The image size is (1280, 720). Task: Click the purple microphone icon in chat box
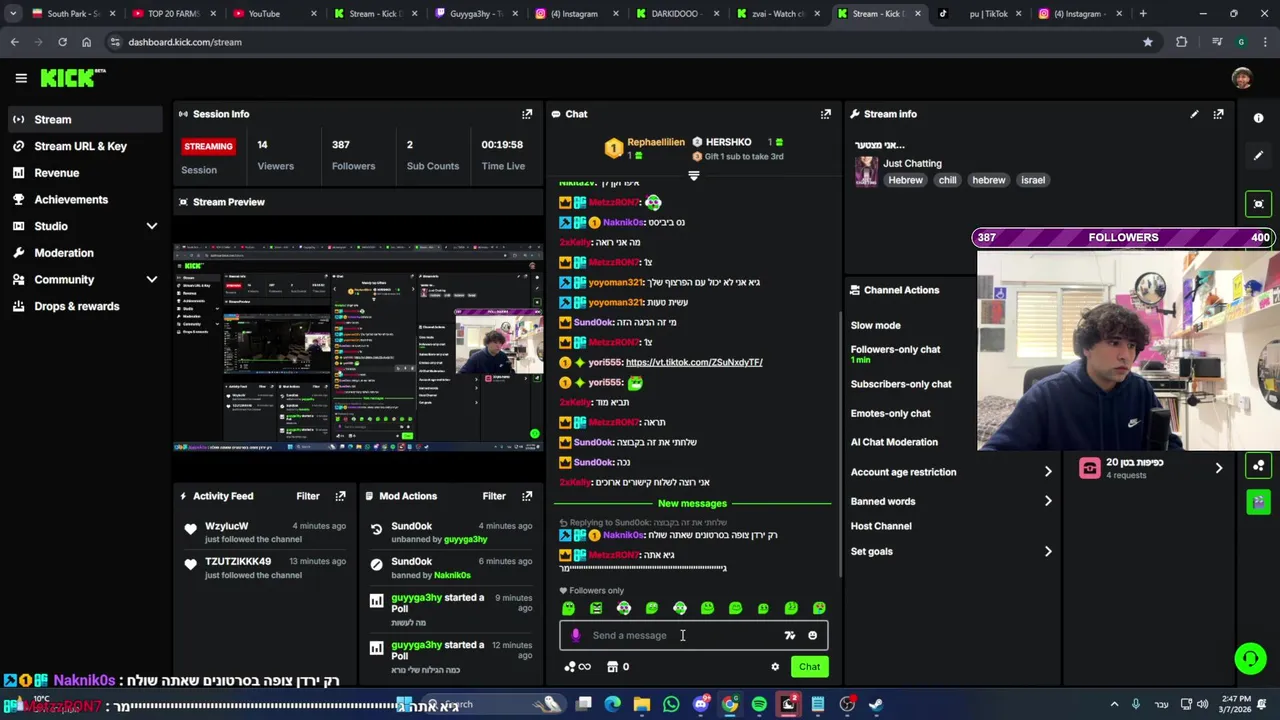575,635
